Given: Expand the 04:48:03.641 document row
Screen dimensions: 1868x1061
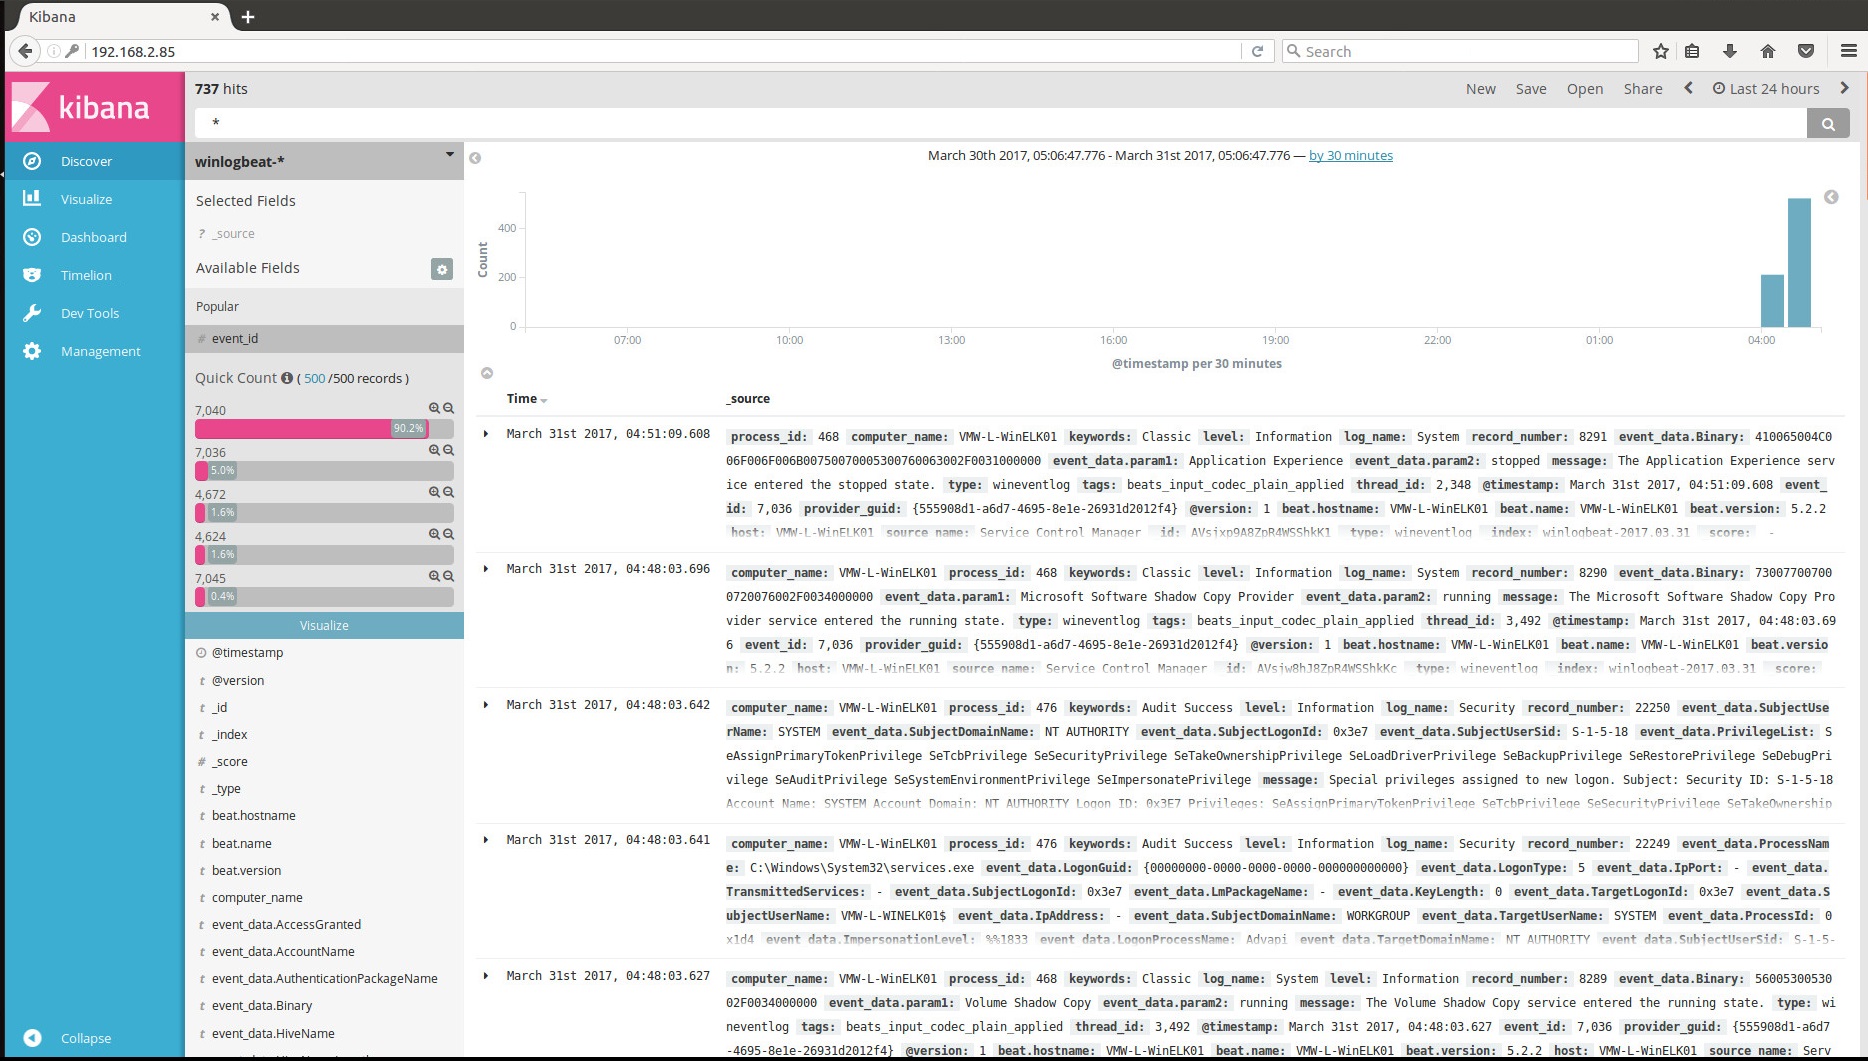Looking at the screenshot, I should [486, 840].
